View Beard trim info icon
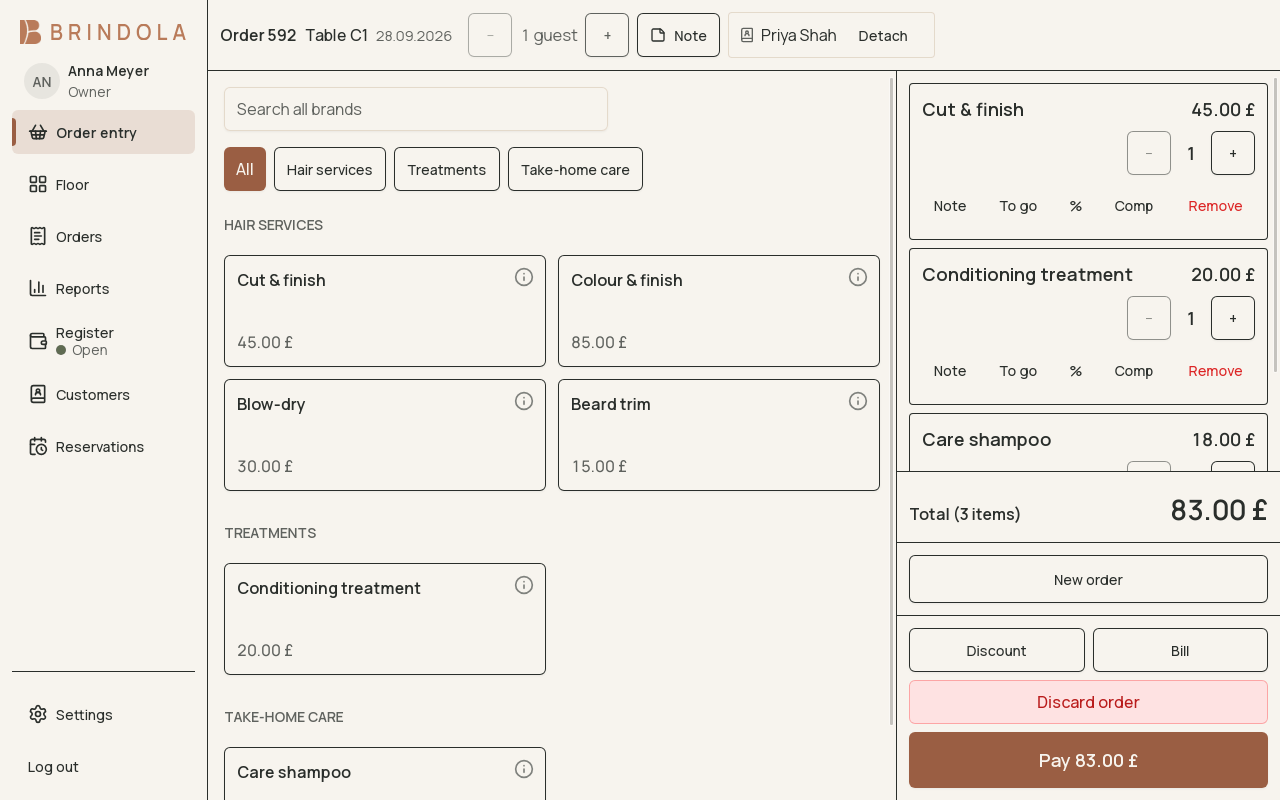 858,401
